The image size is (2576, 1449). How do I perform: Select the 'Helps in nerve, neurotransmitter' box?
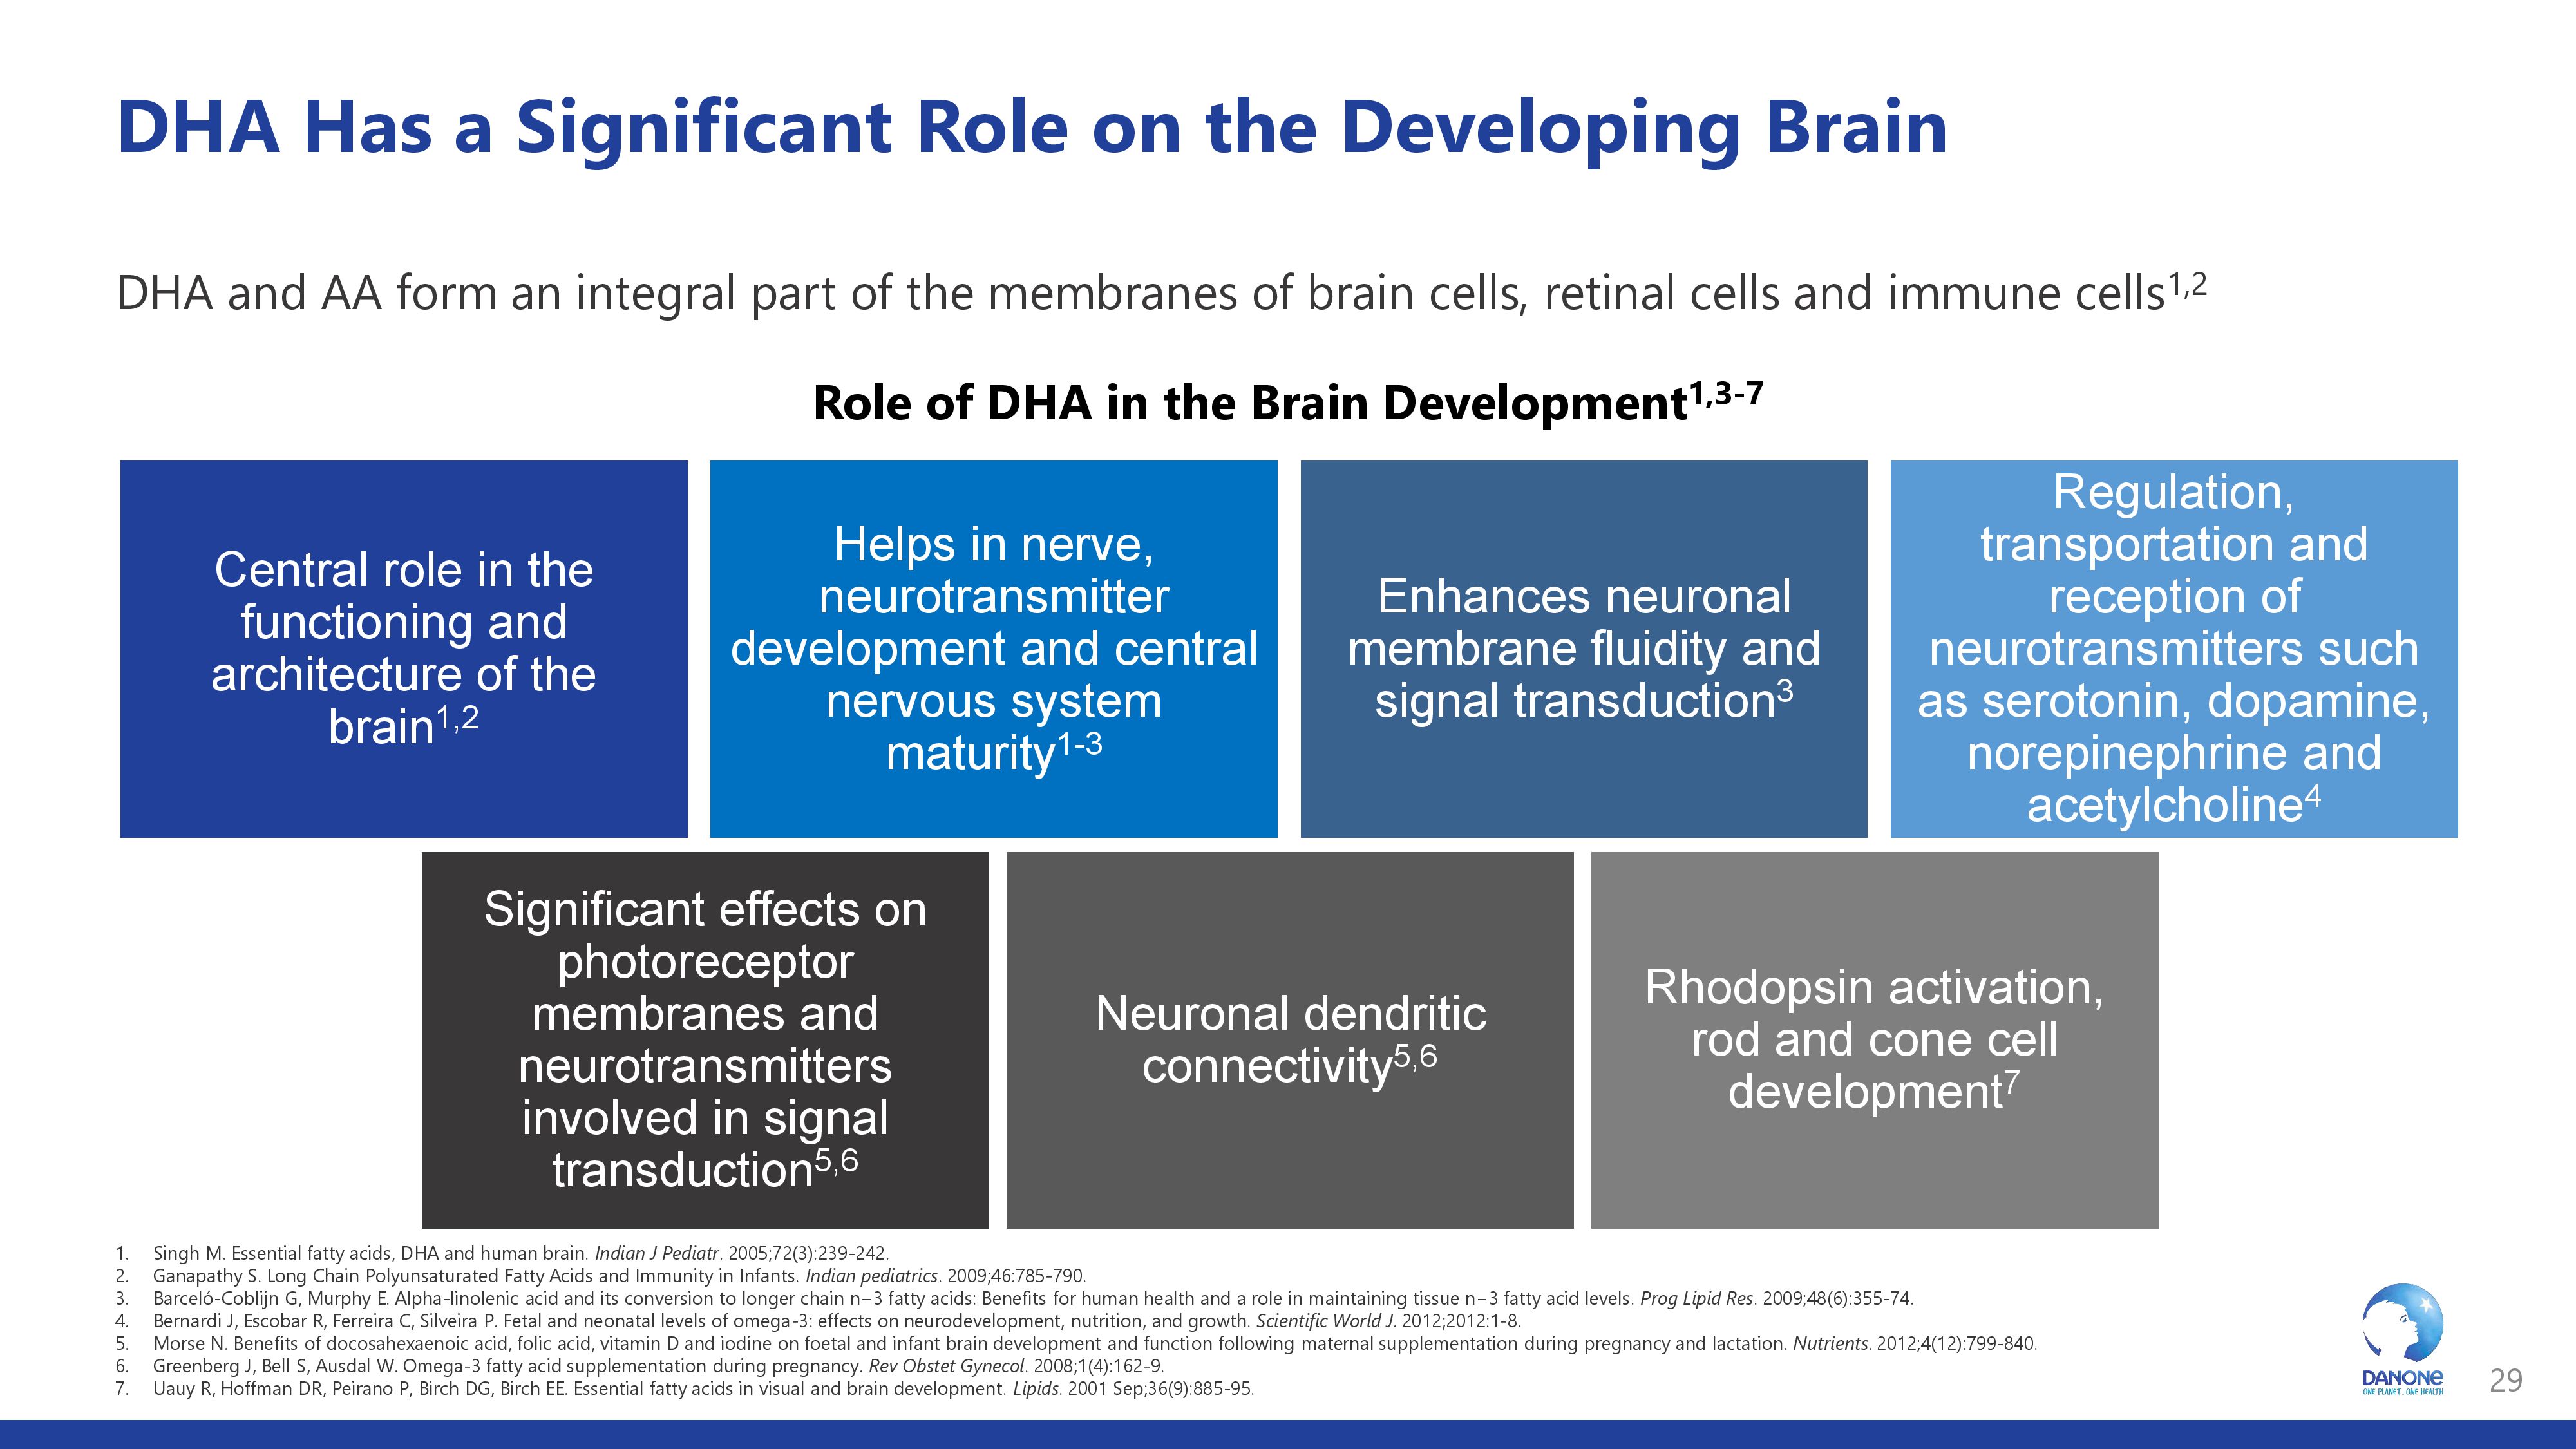993,648
